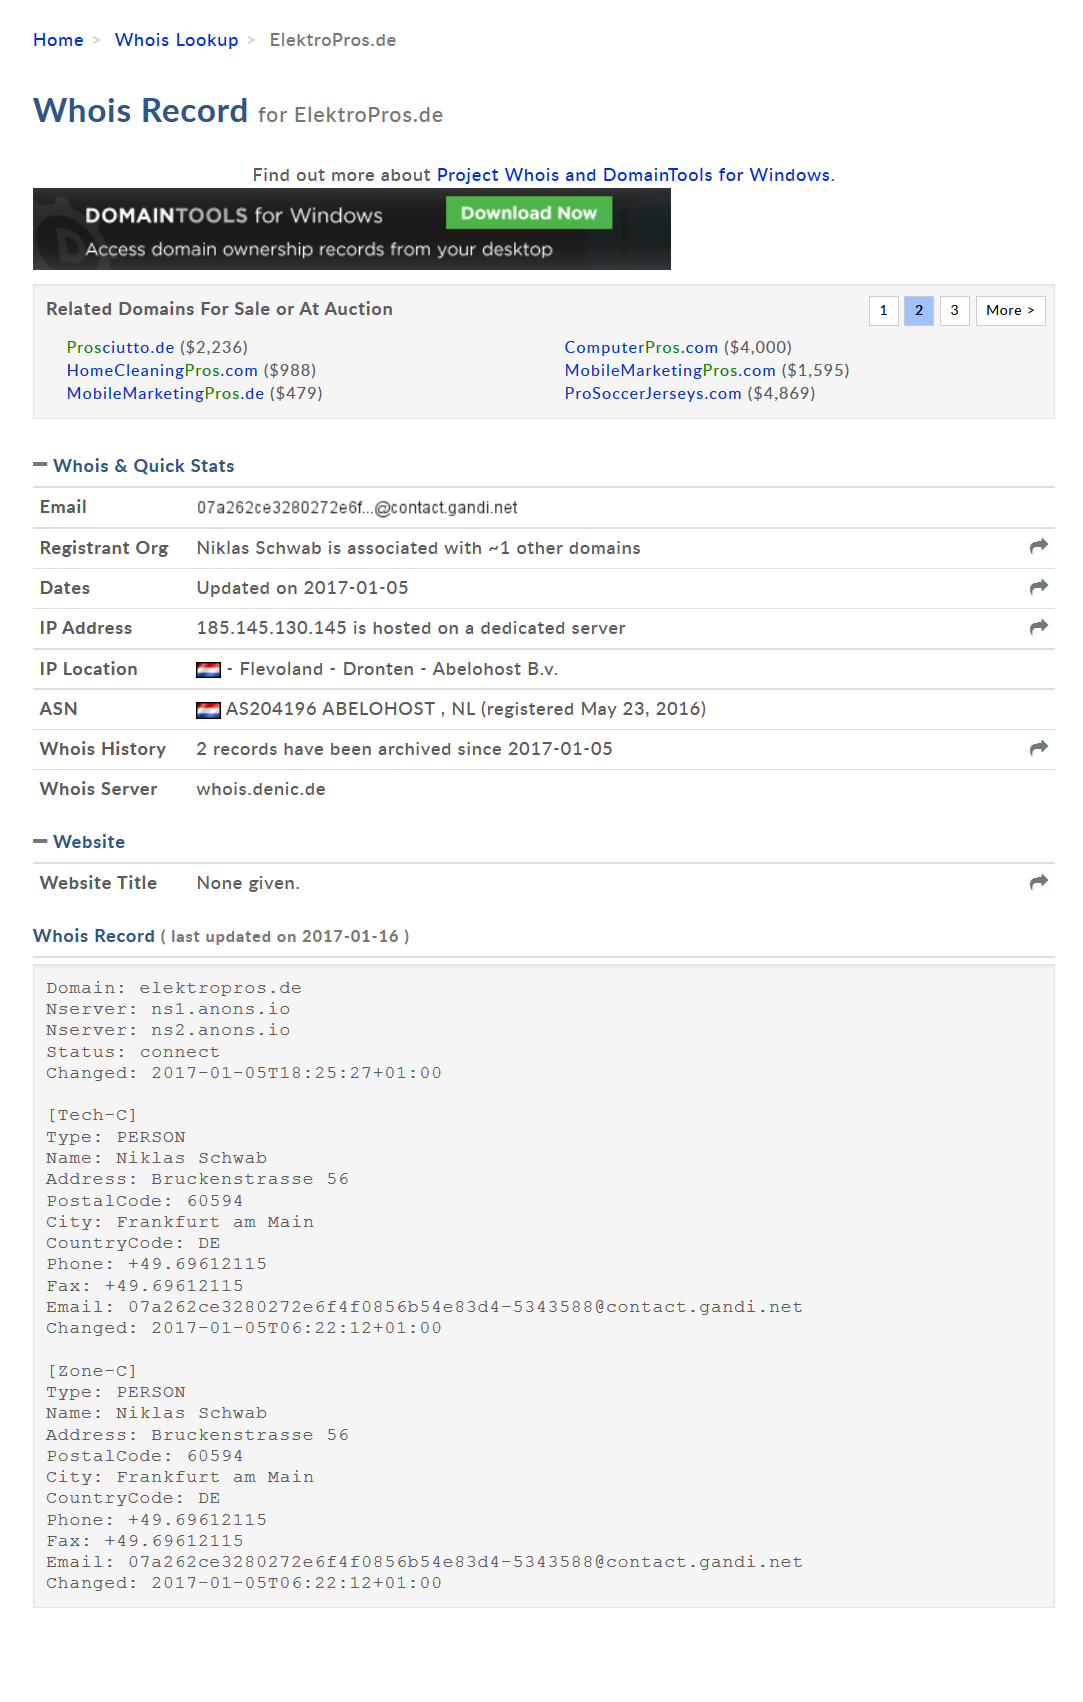This screenshot has width=1083, height=1702.
Task: Click 'ElektroPros.de' in the breadcrumb
Action: (x=333, y=40)
